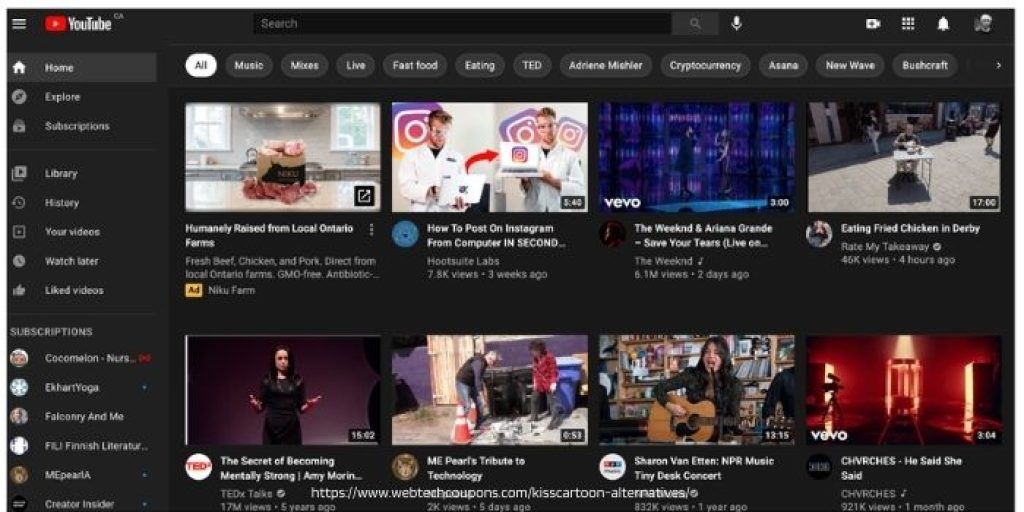Screen dimensions: 1024x512
Task: Click the EkhartYoga channel avatar
Action: click(20, 387)
